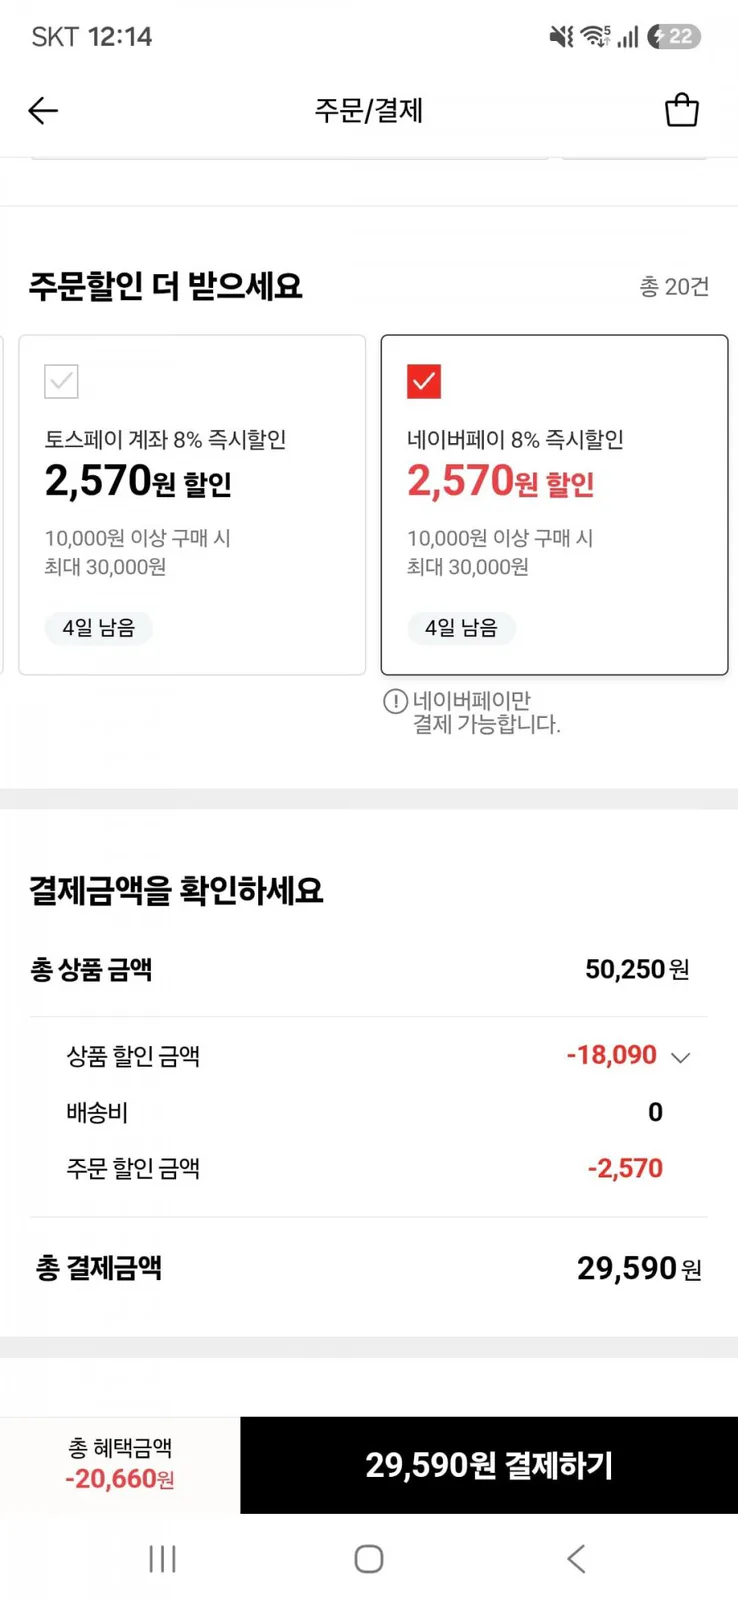The image size is (738, 1600).
Task: Tap Android back navigation chevron
Action: tap(576, 1558)
